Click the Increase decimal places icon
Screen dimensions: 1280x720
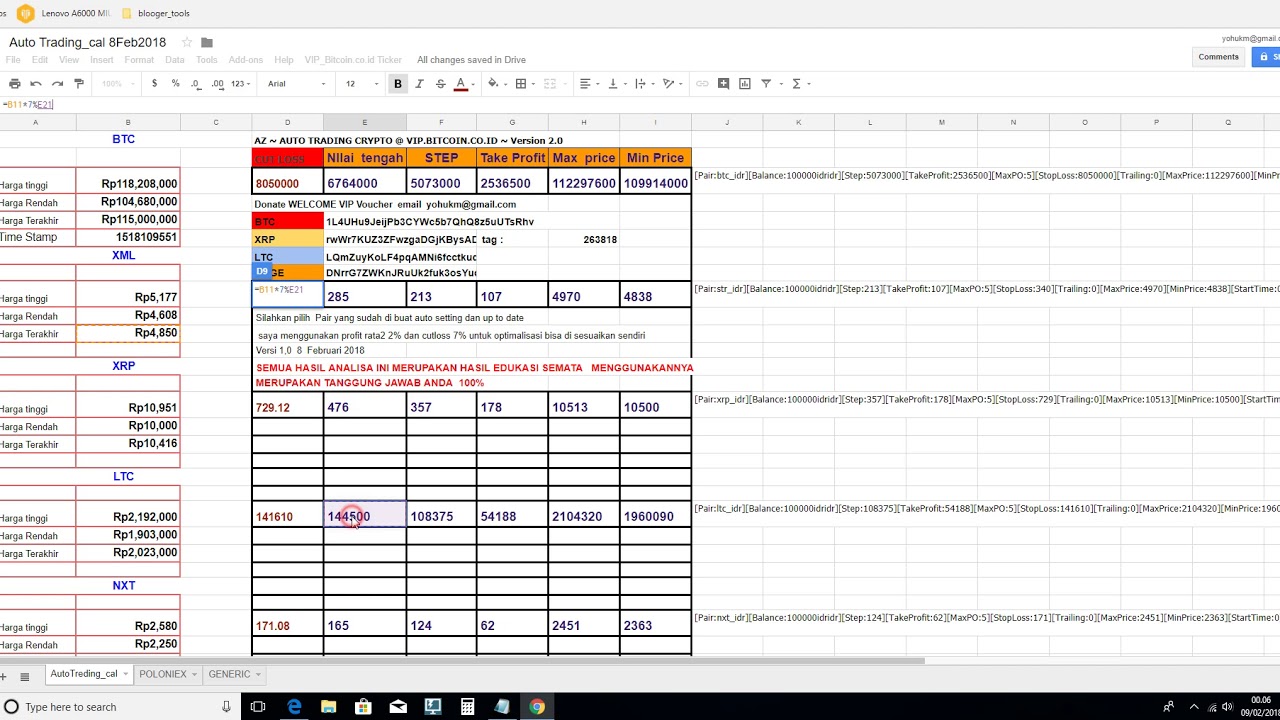[218, 84]
